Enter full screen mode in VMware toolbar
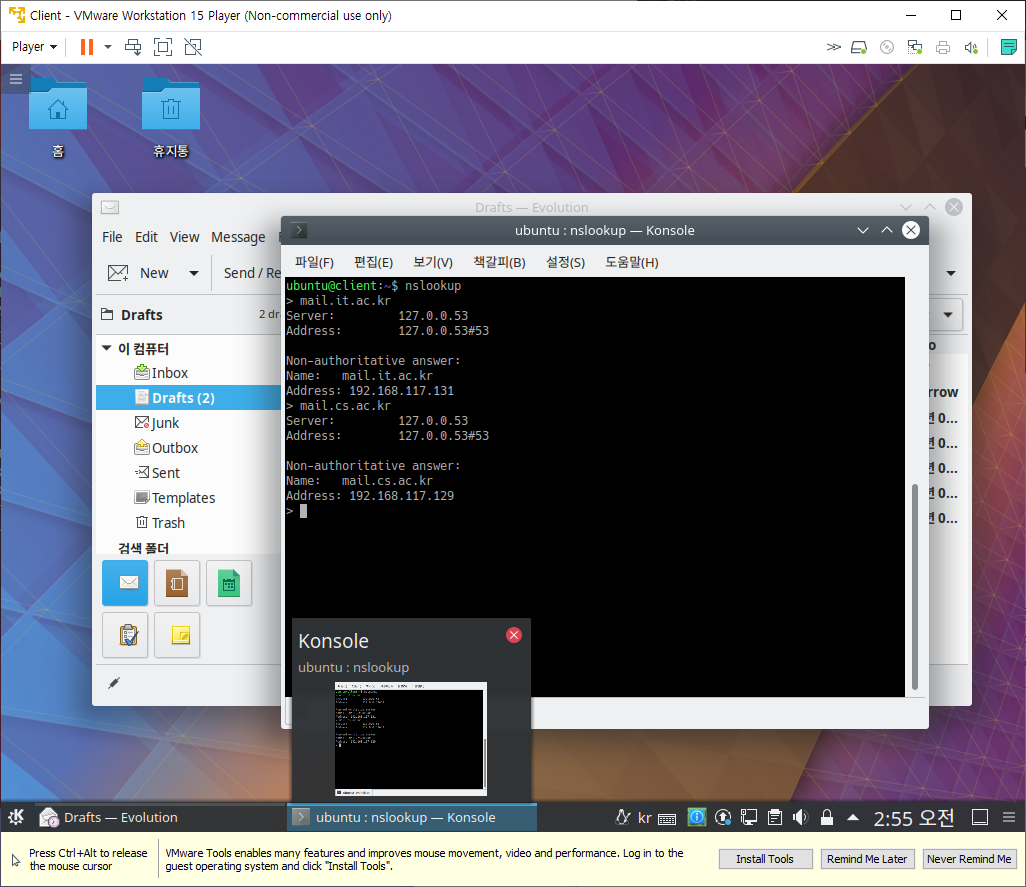This screenshot has width=1026, height=887. (163, 47)
